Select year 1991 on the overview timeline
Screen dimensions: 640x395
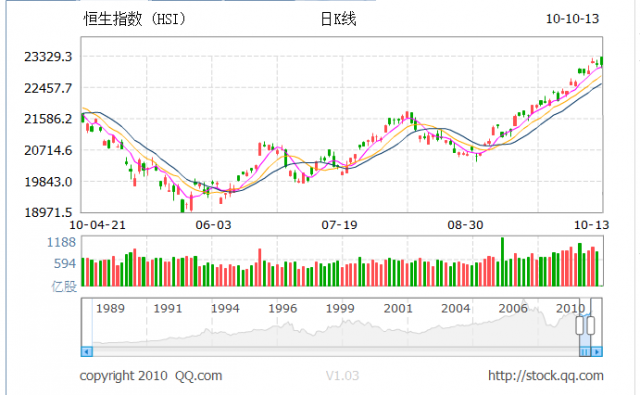pos(168,308)
